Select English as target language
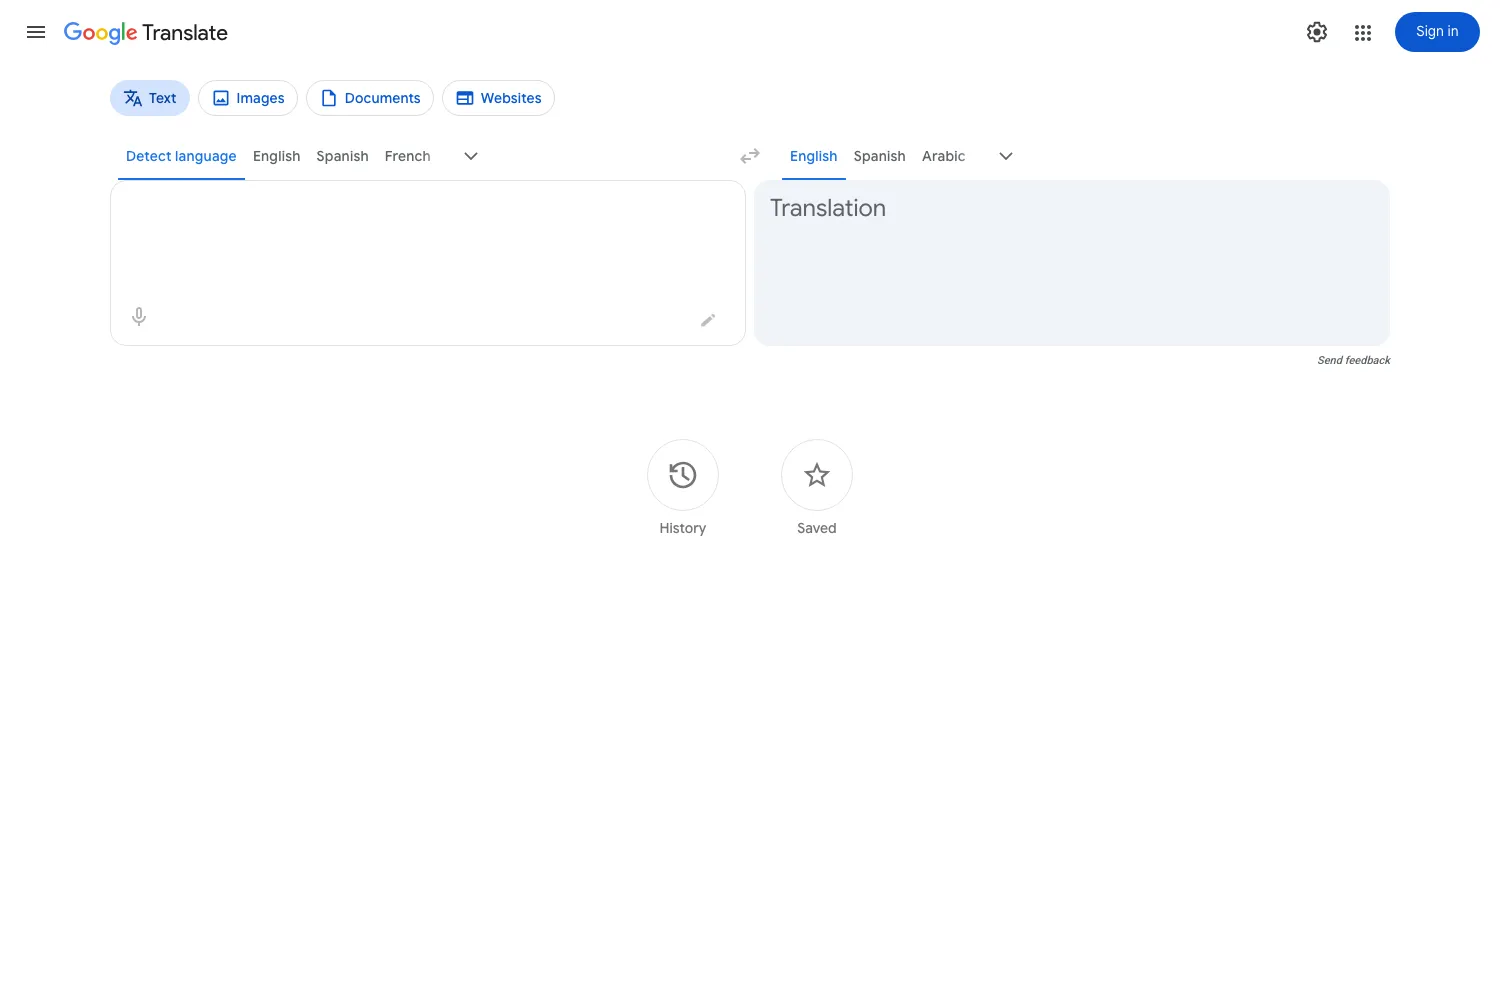Screen dimensions: 1500x1000 pyautogui.click(x=813, y=156)
